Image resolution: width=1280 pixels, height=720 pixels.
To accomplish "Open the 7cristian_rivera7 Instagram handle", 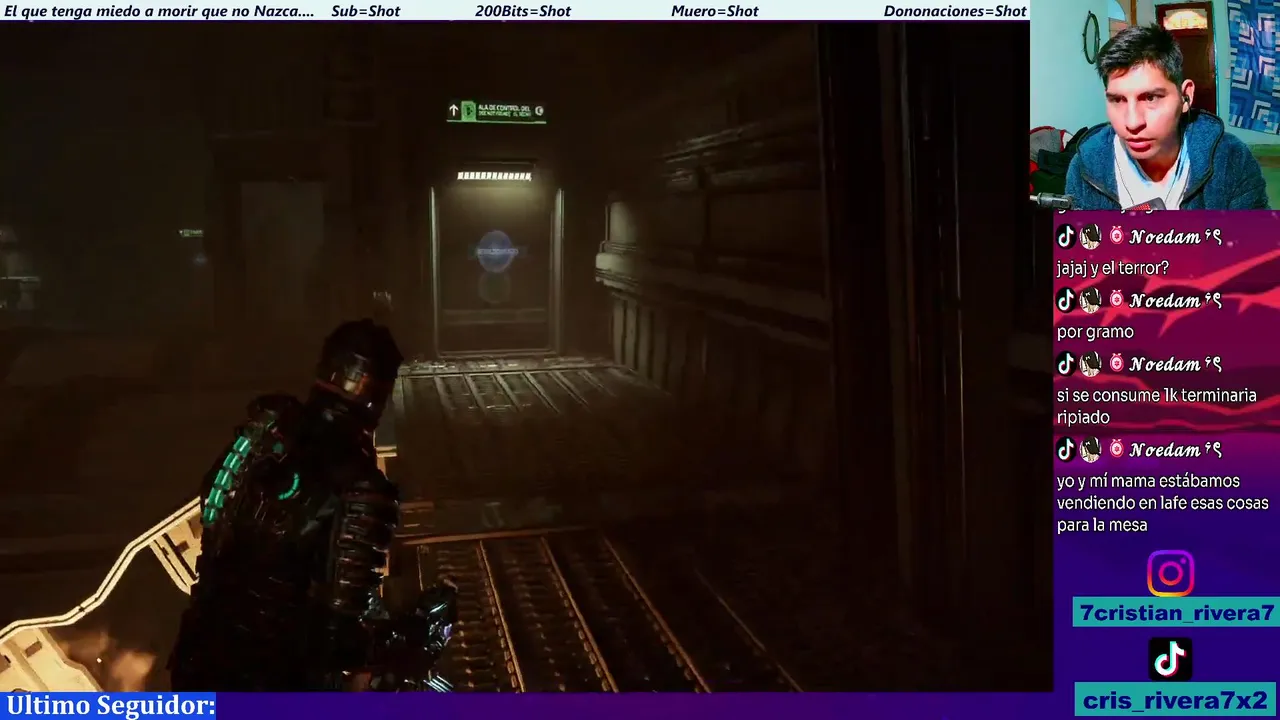I will [1175, 613].
